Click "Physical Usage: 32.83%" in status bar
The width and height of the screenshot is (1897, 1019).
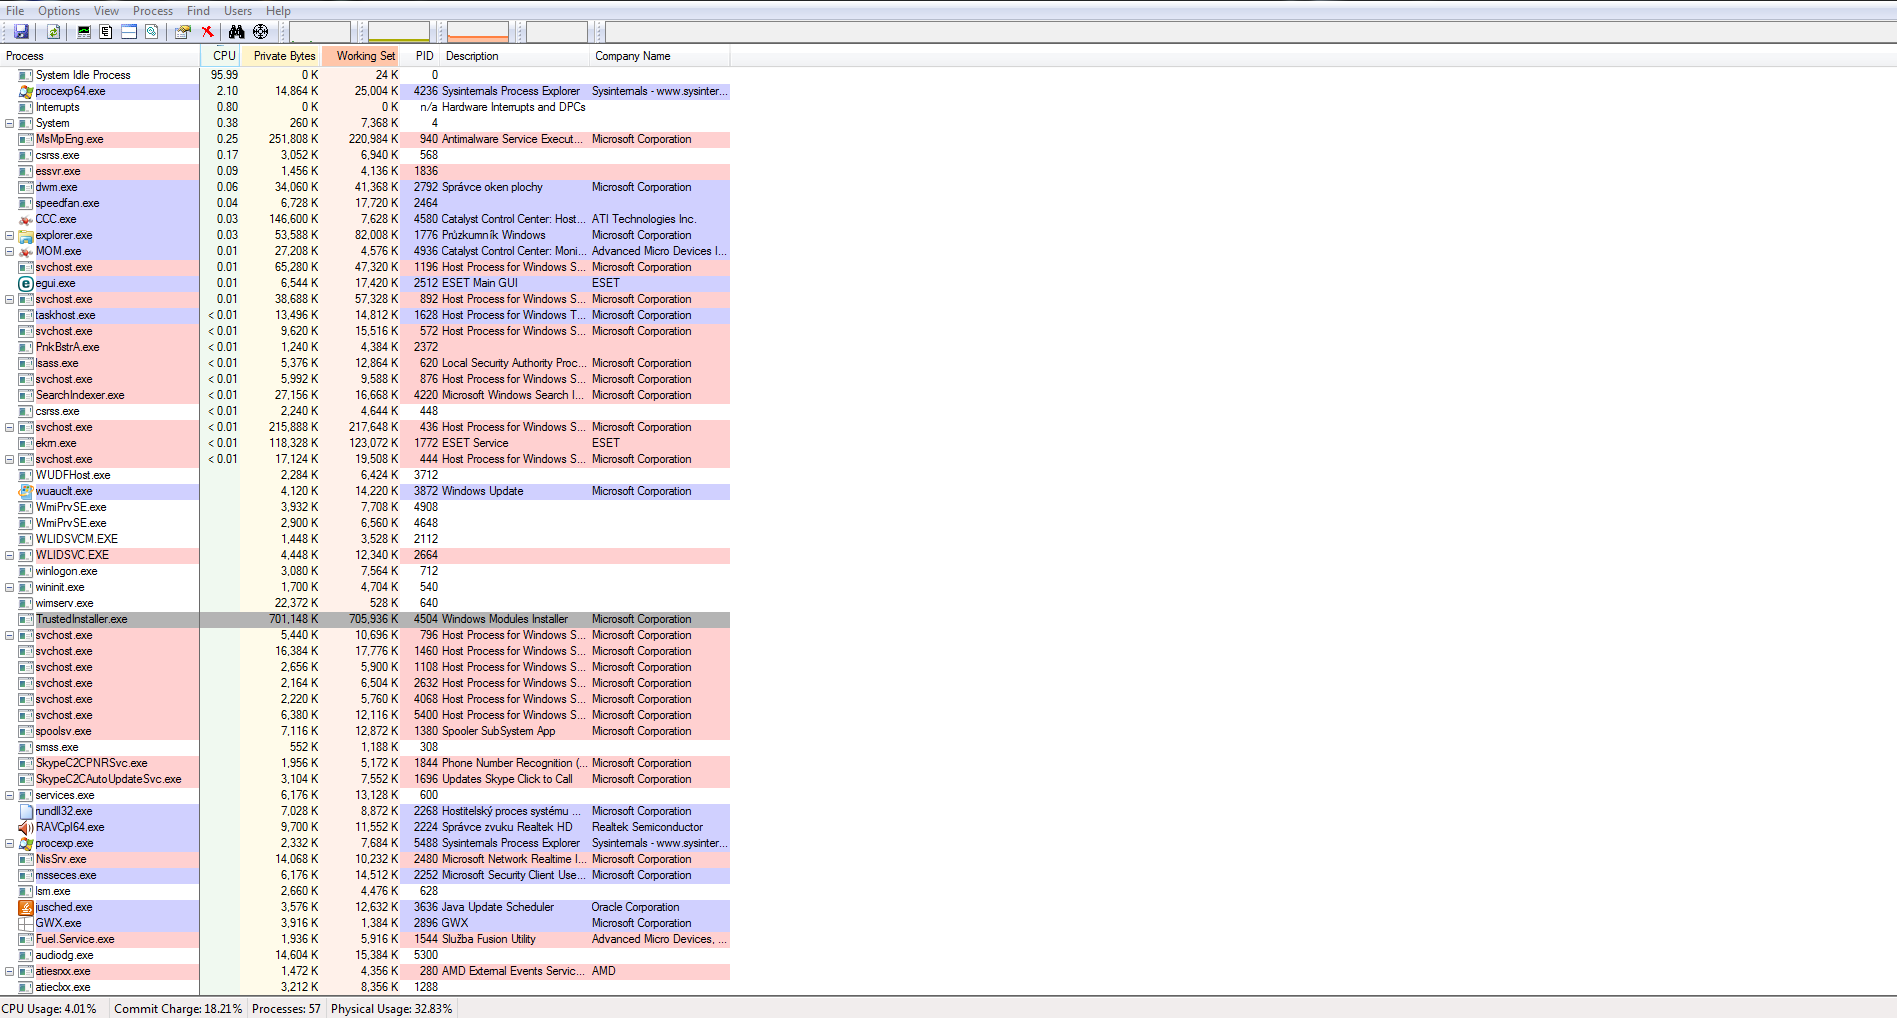click(x=392, y=1009)
